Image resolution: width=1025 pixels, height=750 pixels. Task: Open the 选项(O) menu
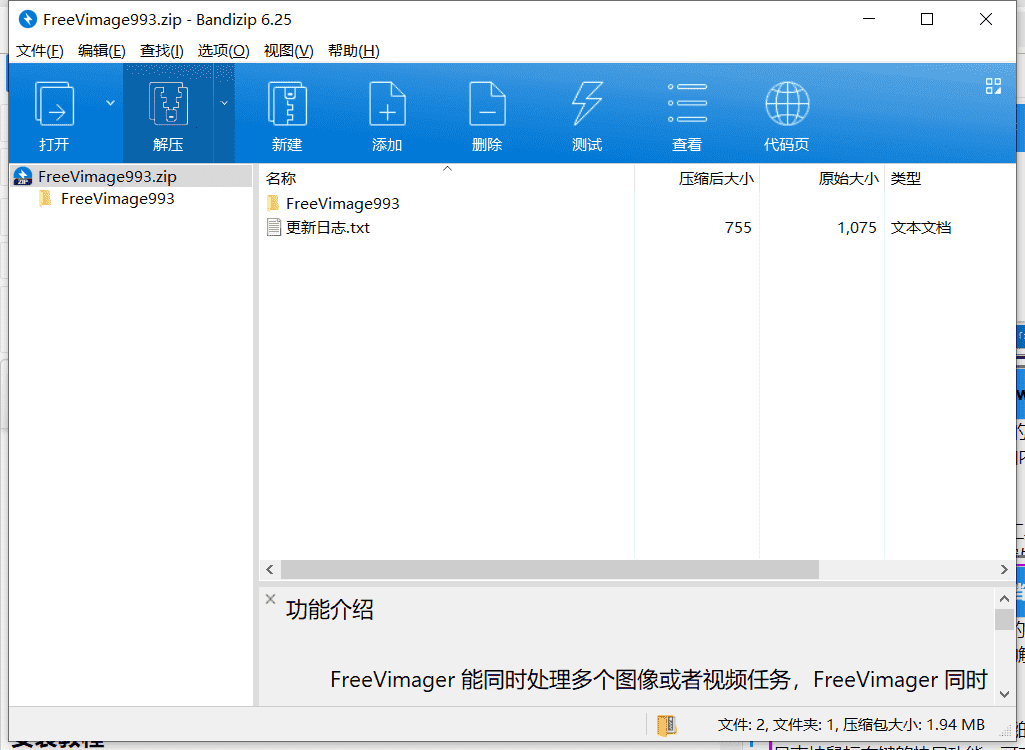(224, 51)
